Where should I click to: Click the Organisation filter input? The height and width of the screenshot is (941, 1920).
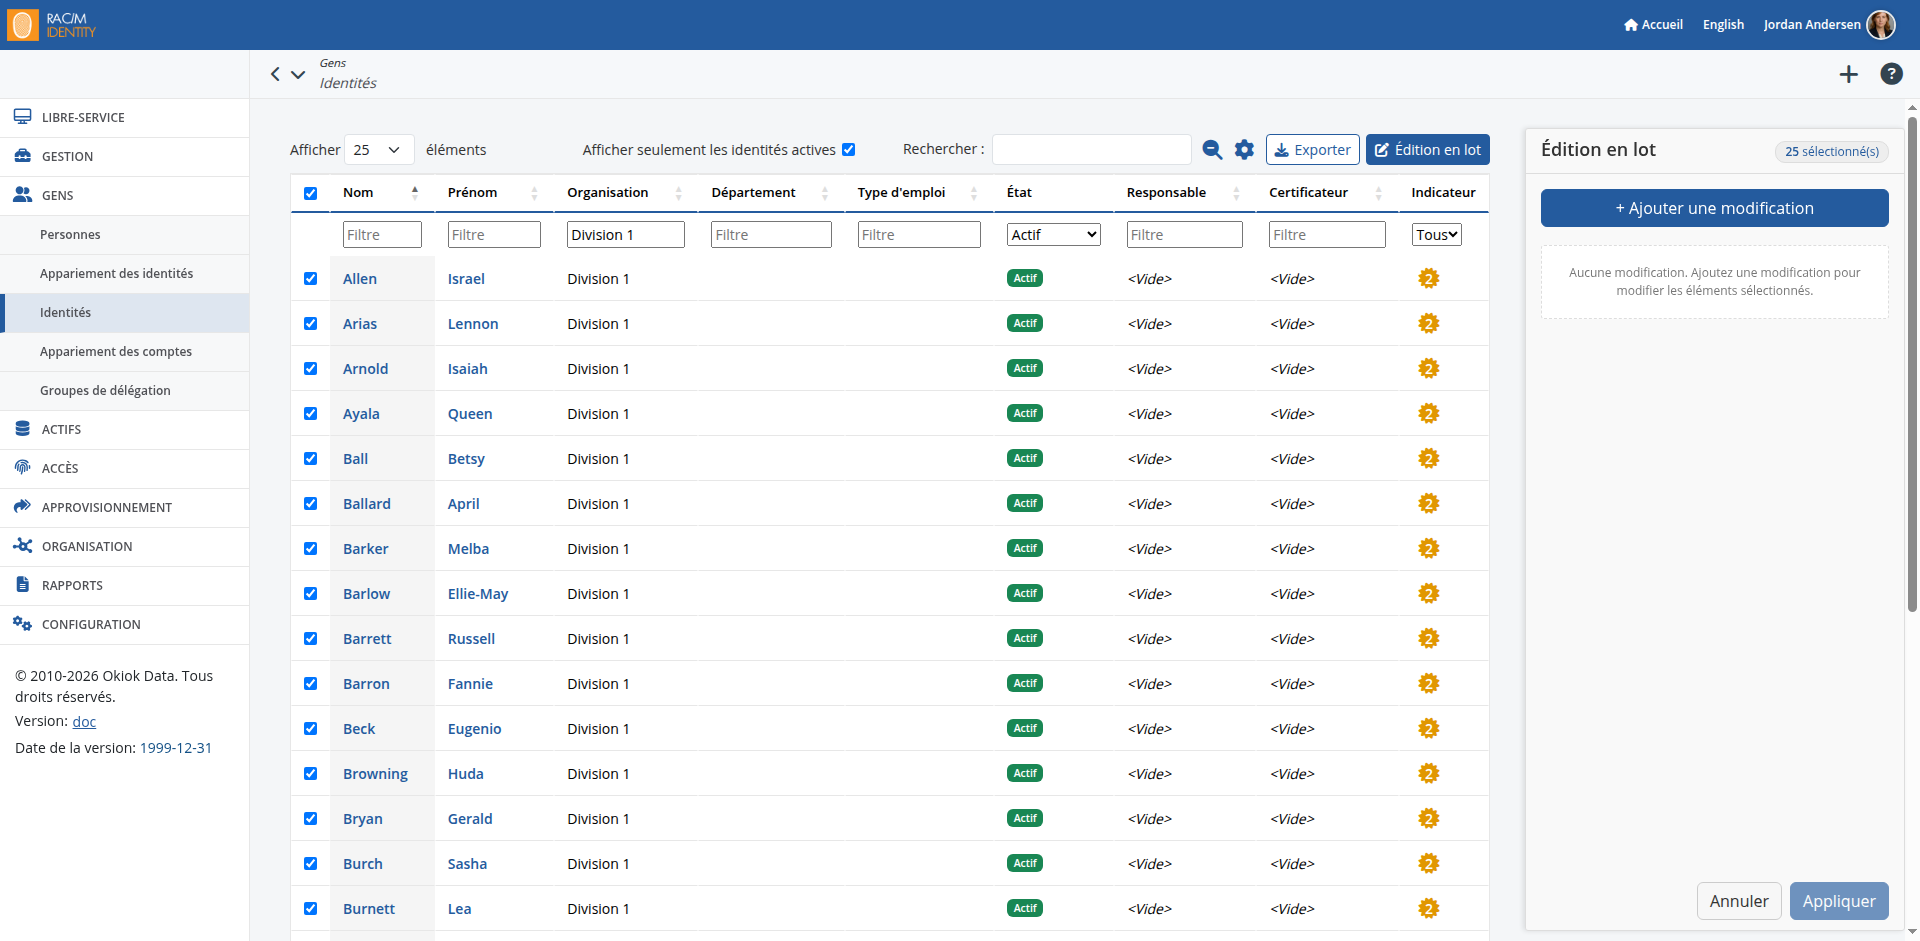[626, 235]
